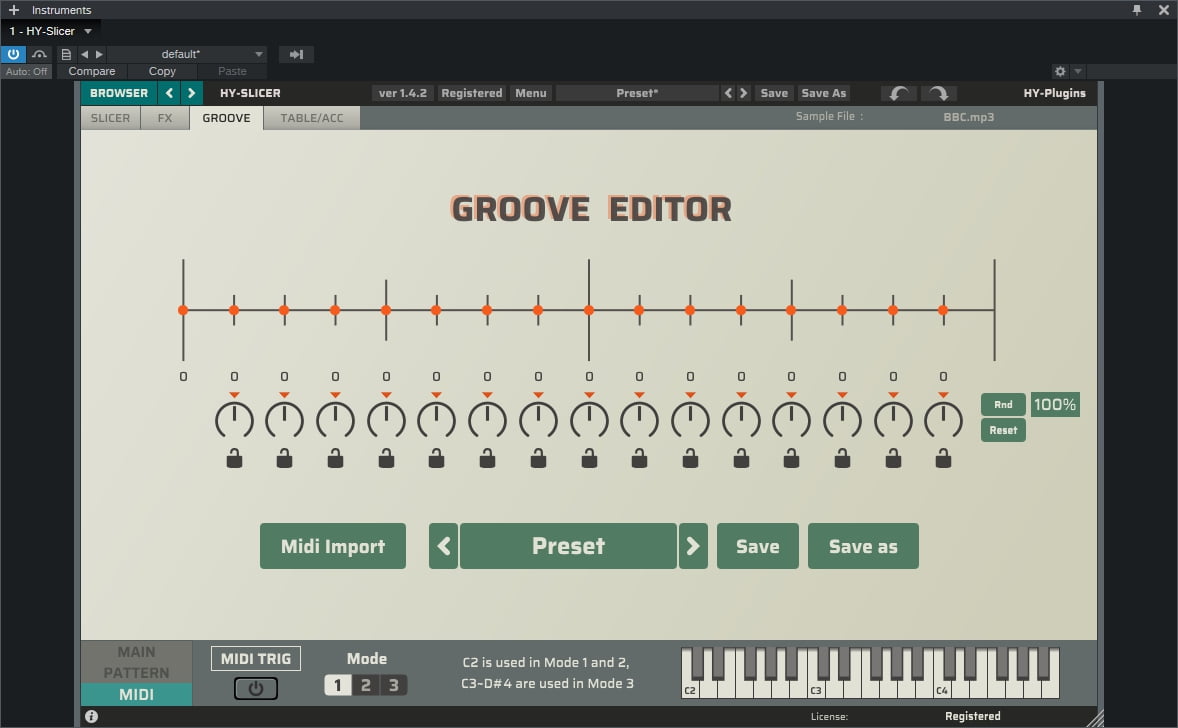Image resolution: width=1178 pixels, height=728 pixels.
Task: Open the preset document icon in host toolbar
Action: point(66,54)
